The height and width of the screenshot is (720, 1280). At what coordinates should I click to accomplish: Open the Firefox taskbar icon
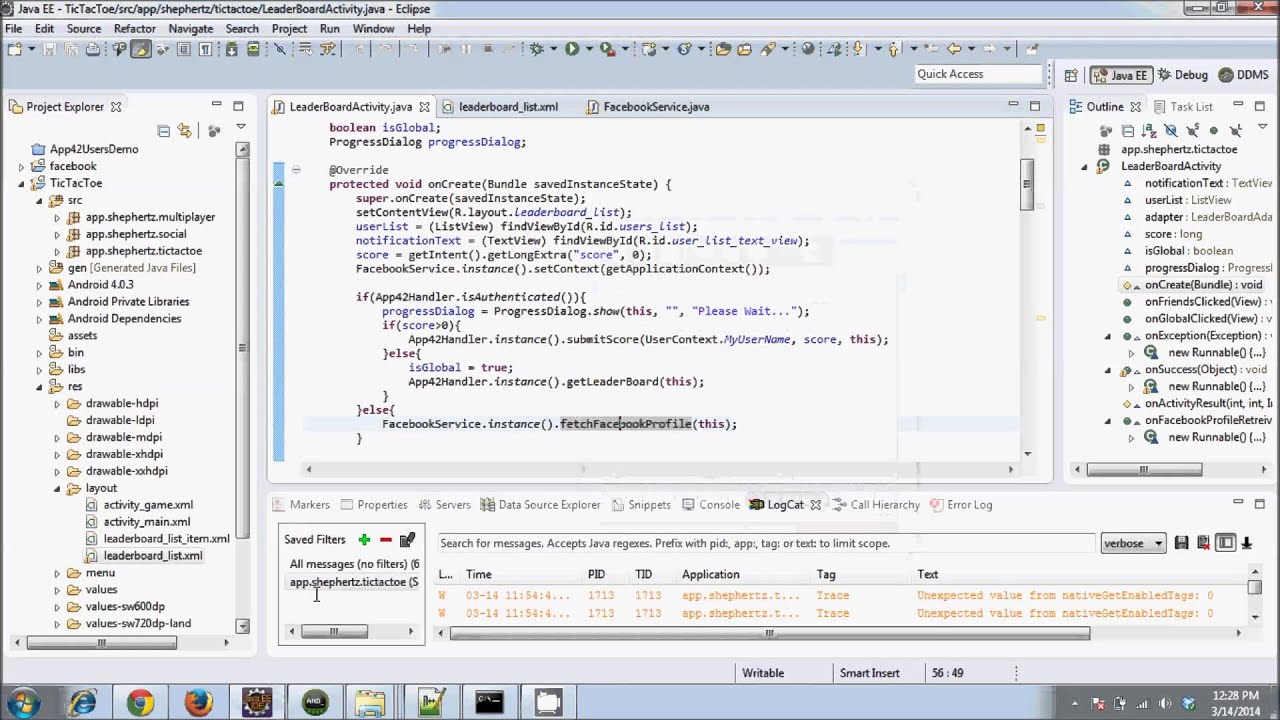198,703
